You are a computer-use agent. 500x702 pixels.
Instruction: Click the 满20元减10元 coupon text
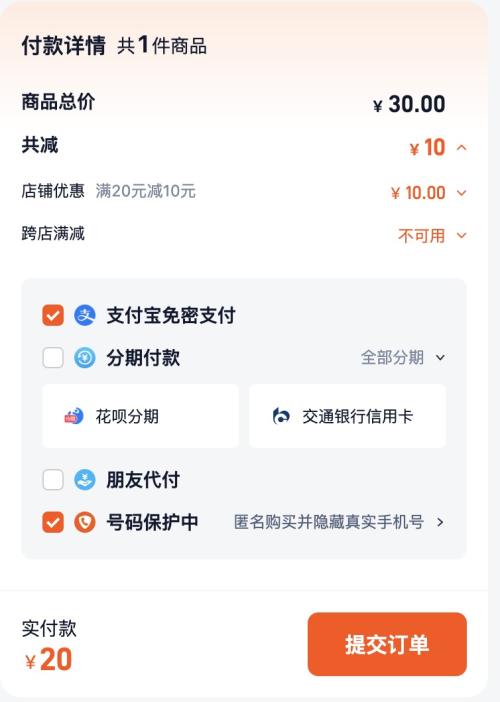point(145,191)
